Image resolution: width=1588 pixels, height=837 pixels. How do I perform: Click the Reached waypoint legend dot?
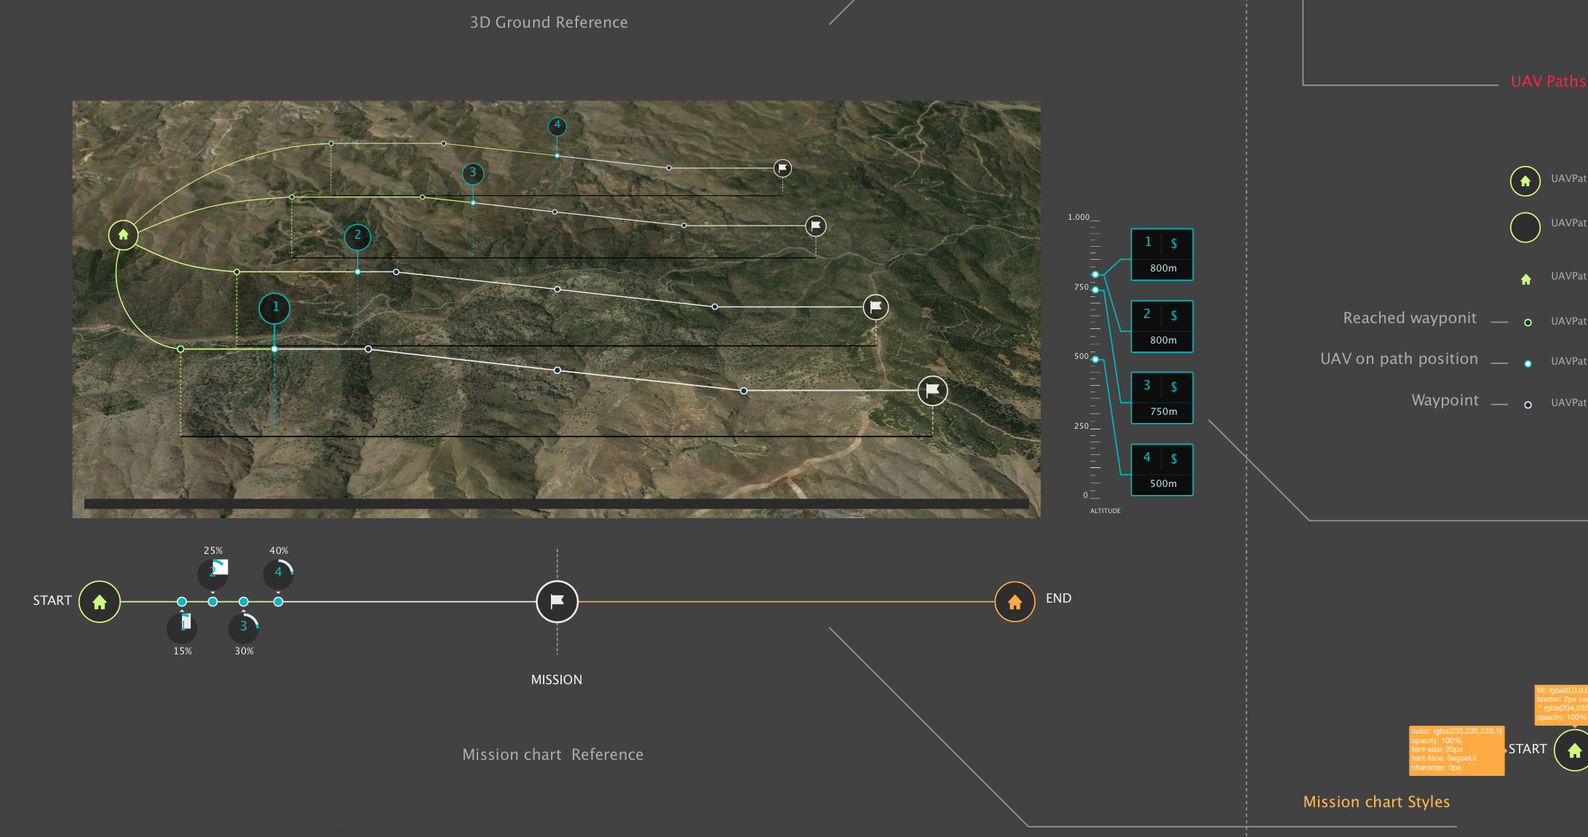coord(1527,322)
